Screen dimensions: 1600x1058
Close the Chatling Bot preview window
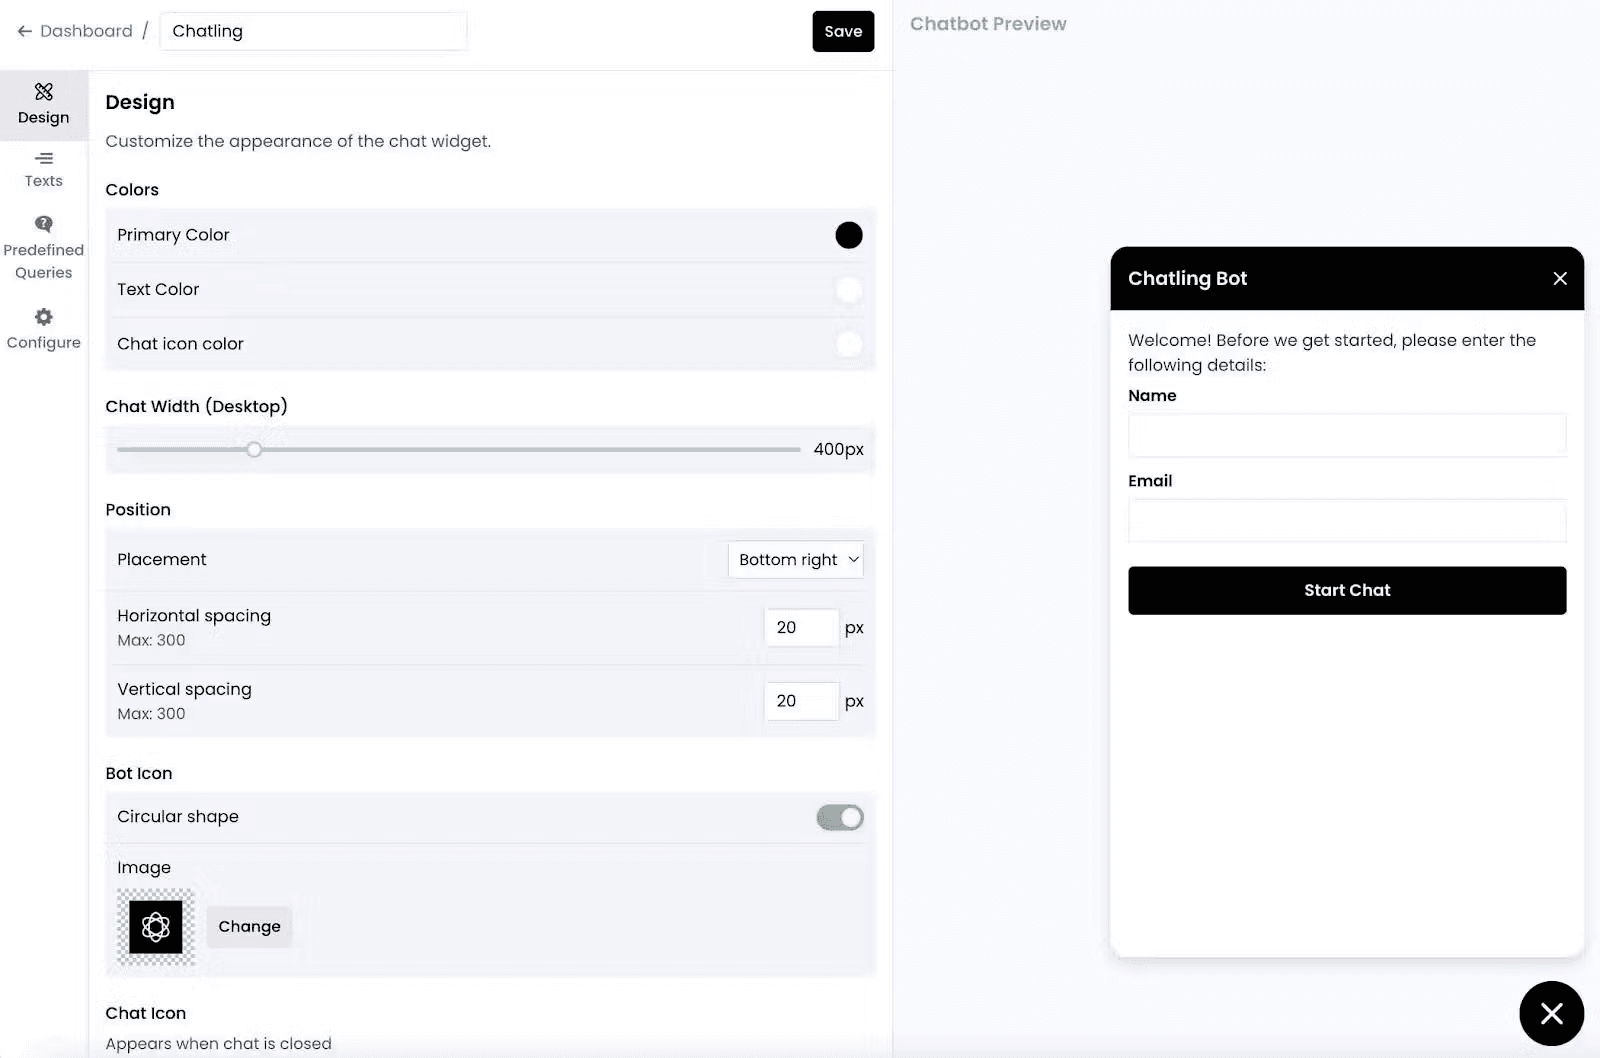click(x=1560, y=279)
